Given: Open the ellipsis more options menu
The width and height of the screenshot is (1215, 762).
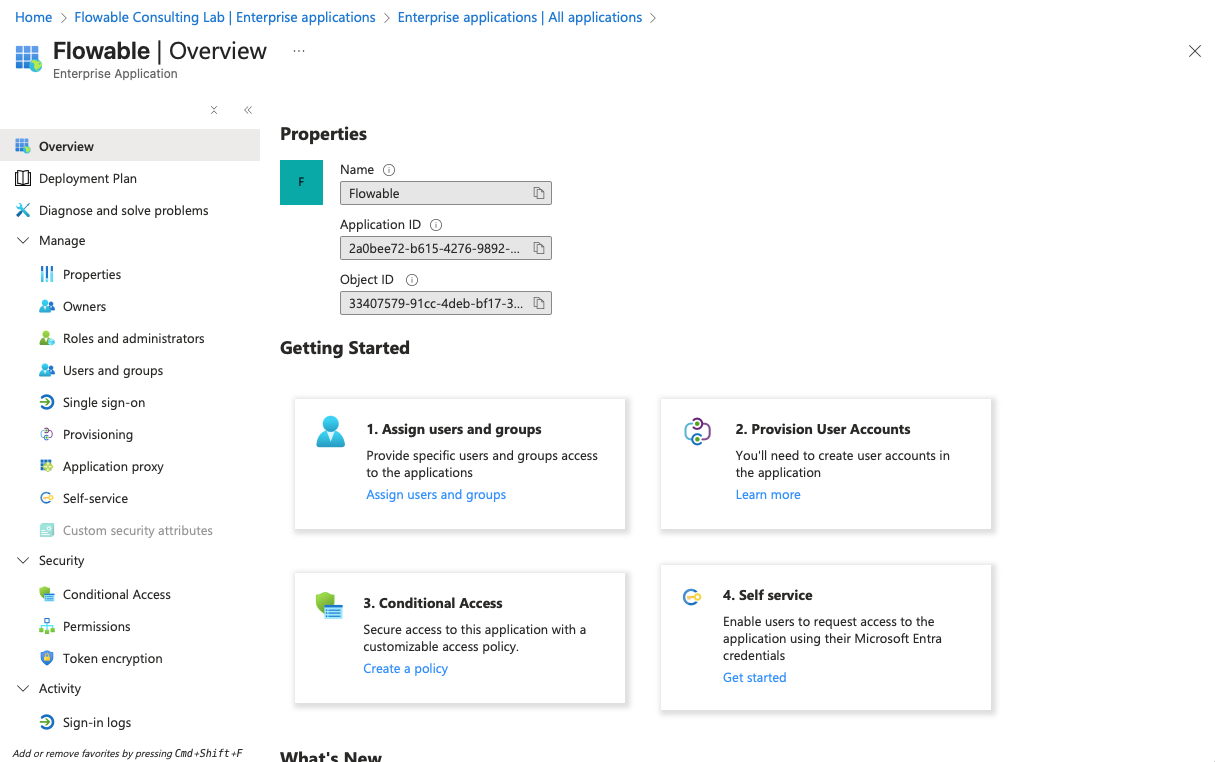Looking at the screenshot, I should coord(299,51).
